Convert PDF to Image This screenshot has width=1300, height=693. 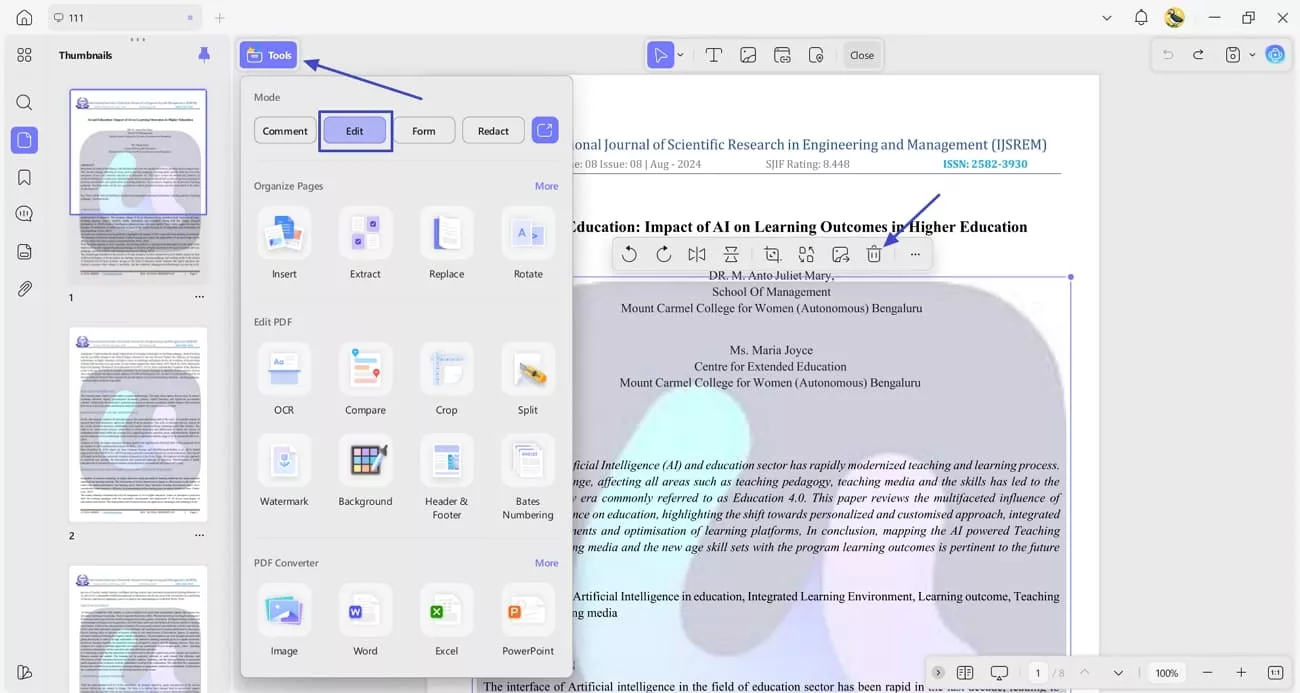(x=284, y=620)
